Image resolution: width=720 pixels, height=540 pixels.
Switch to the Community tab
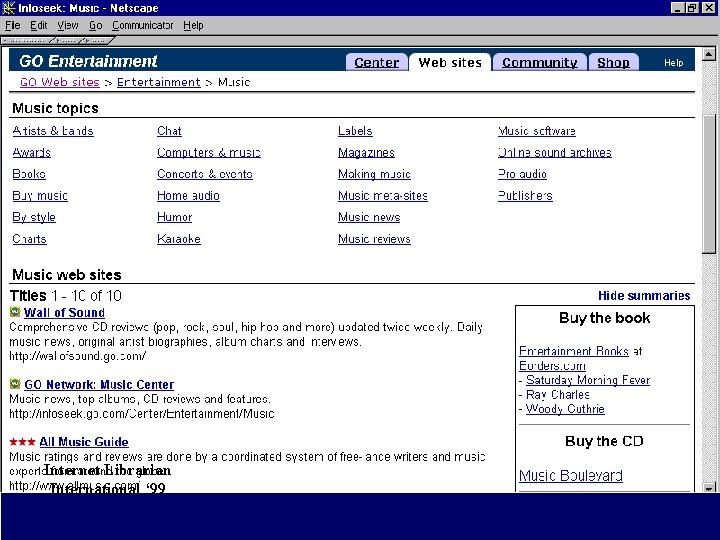[540, 62]
